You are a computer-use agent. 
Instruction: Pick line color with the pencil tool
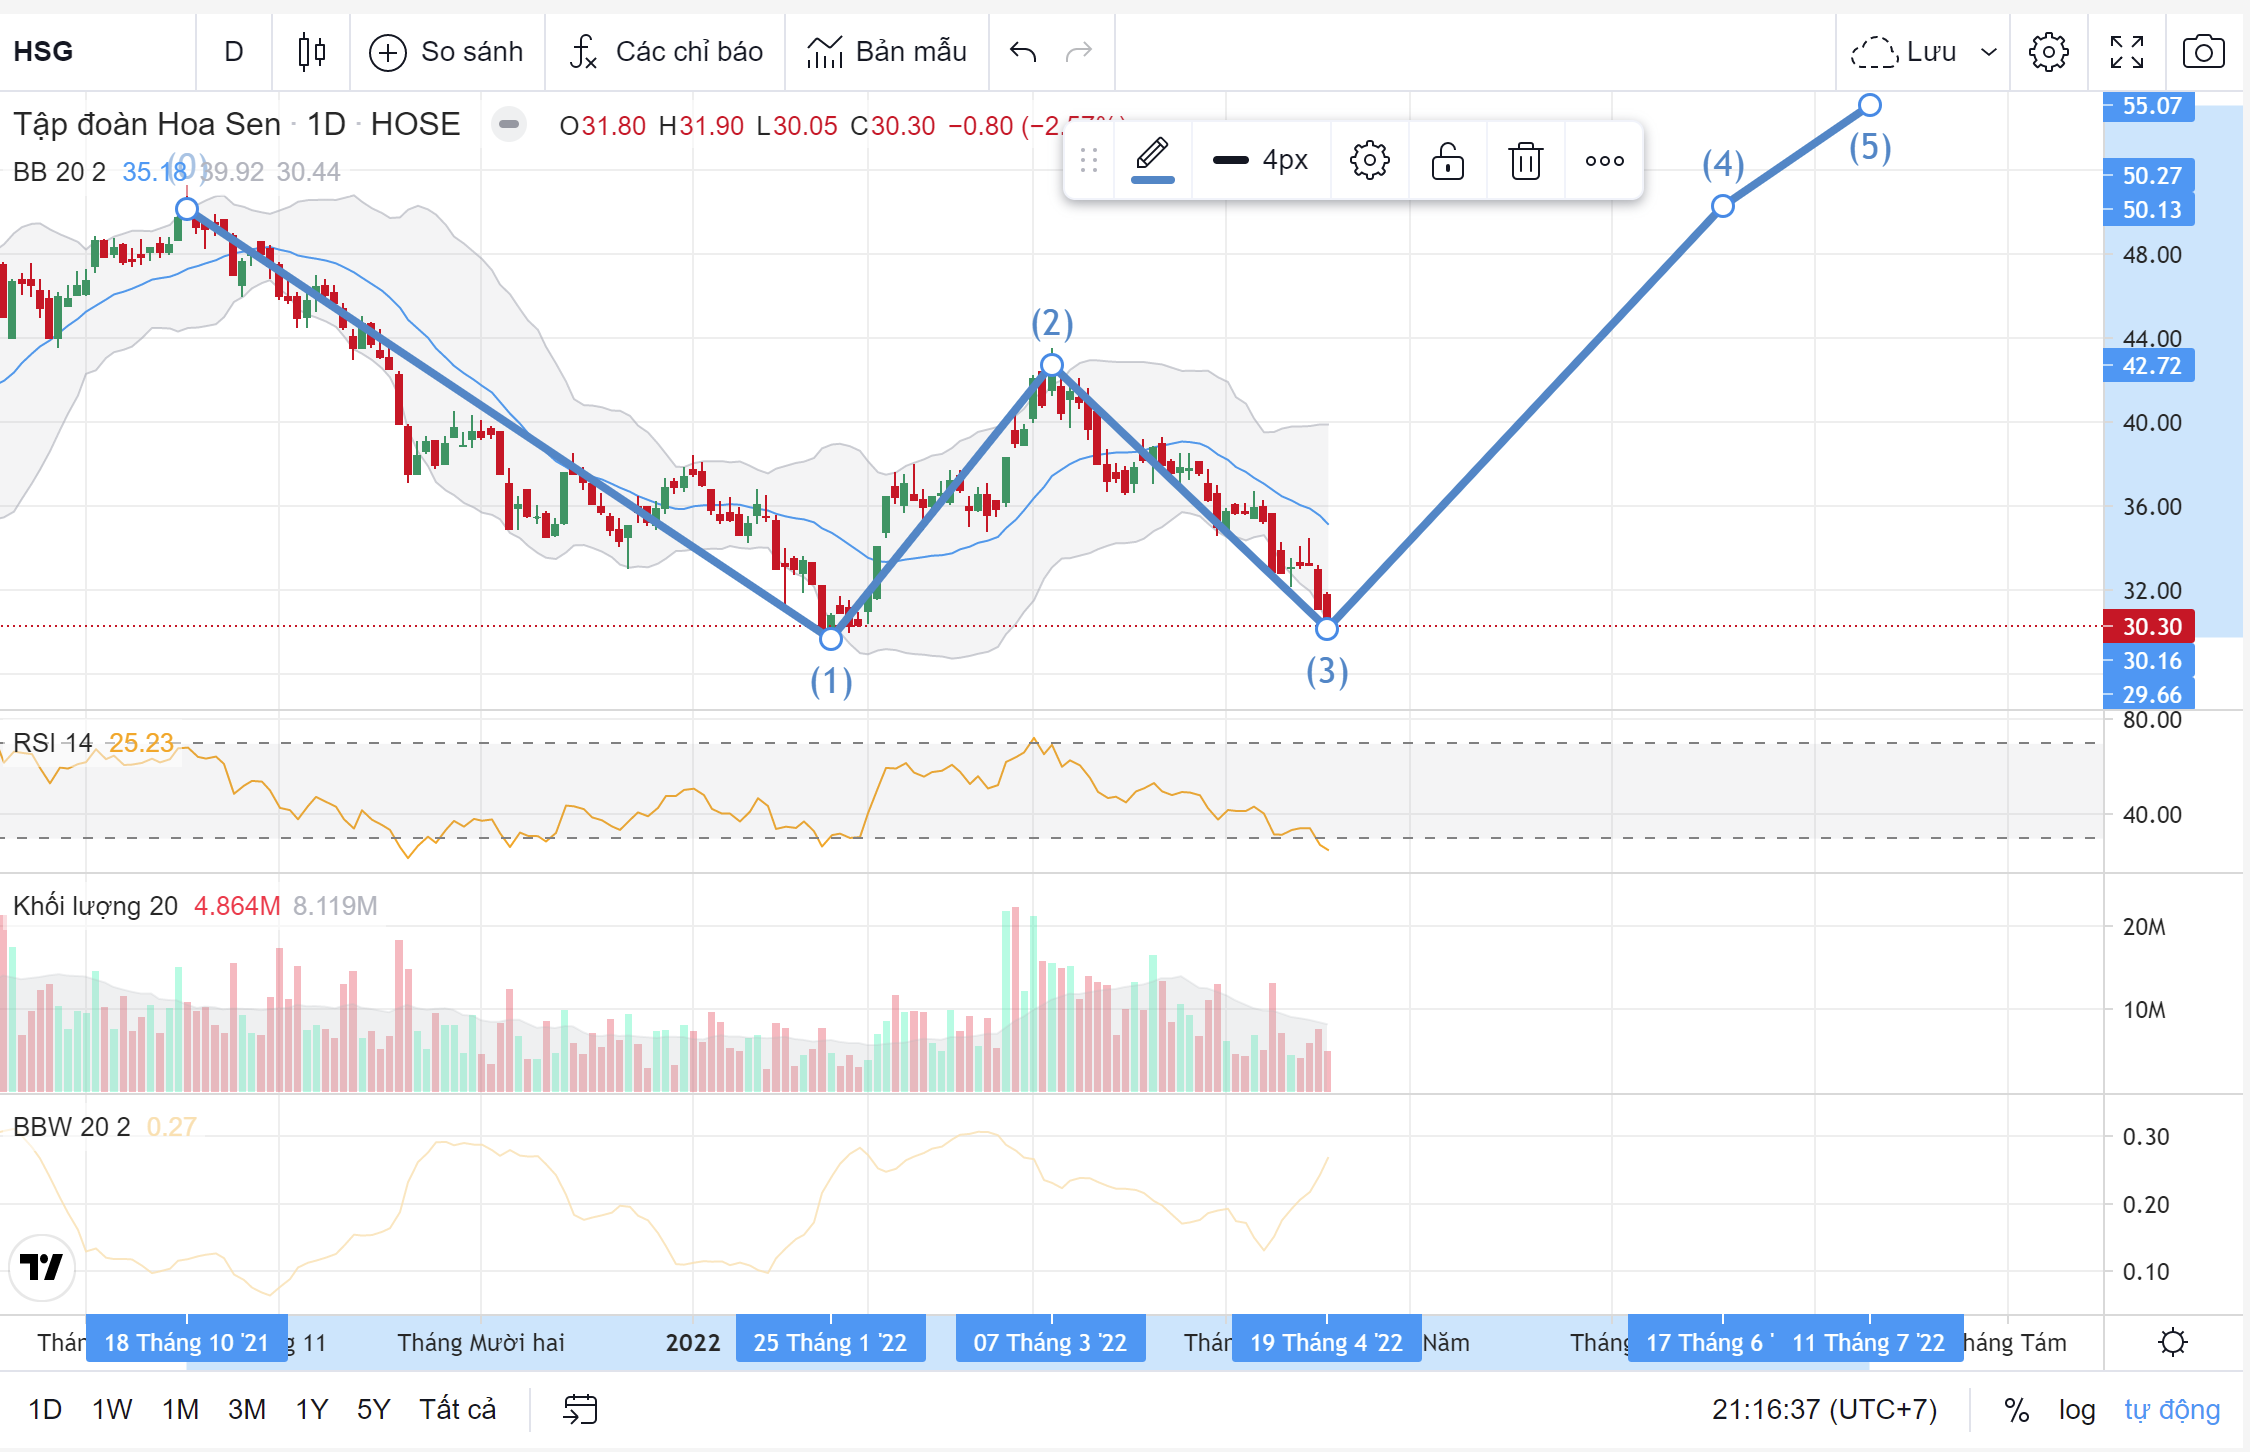[x=1153, y=159]
